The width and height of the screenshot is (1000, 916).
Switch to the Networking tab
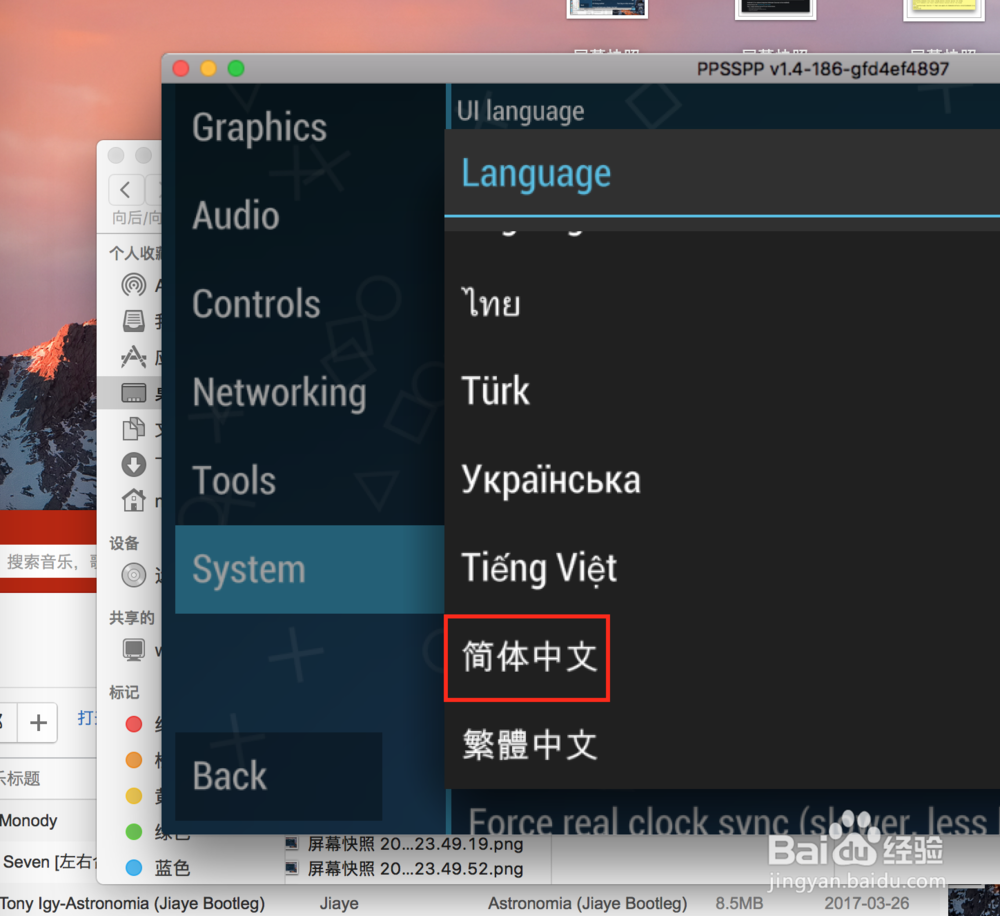click(309, 392)
